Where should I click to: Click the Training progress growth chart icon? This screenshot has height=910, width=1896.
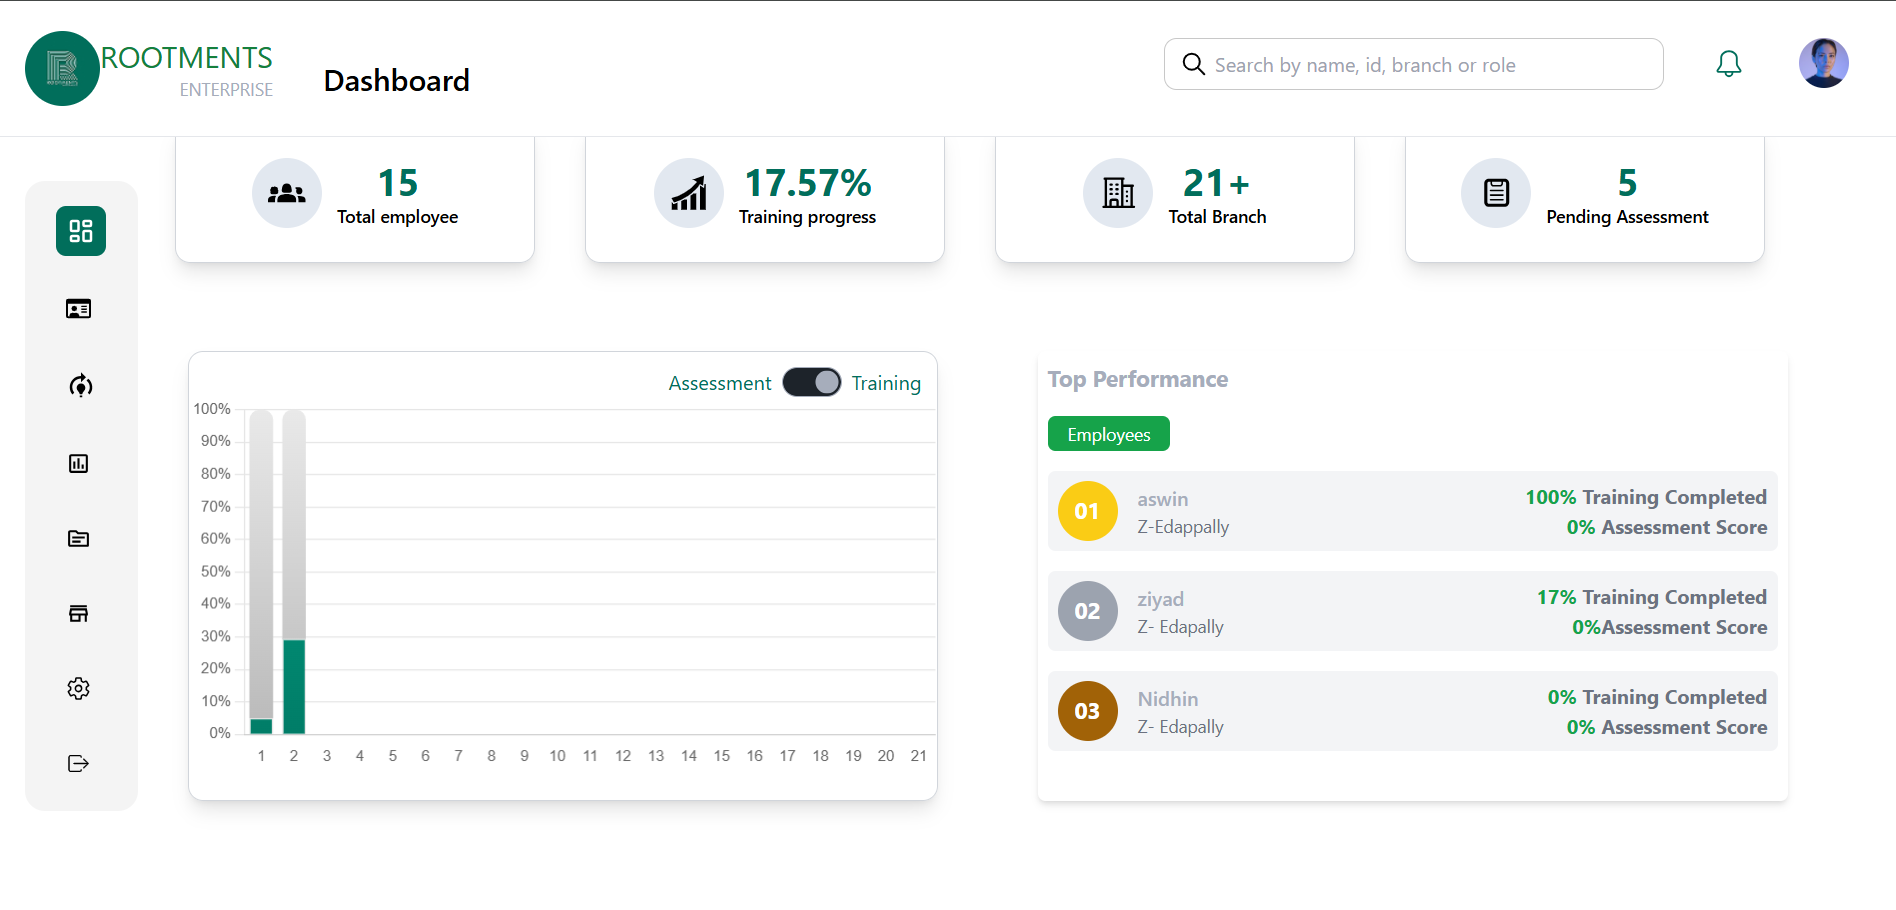[689, 193]
